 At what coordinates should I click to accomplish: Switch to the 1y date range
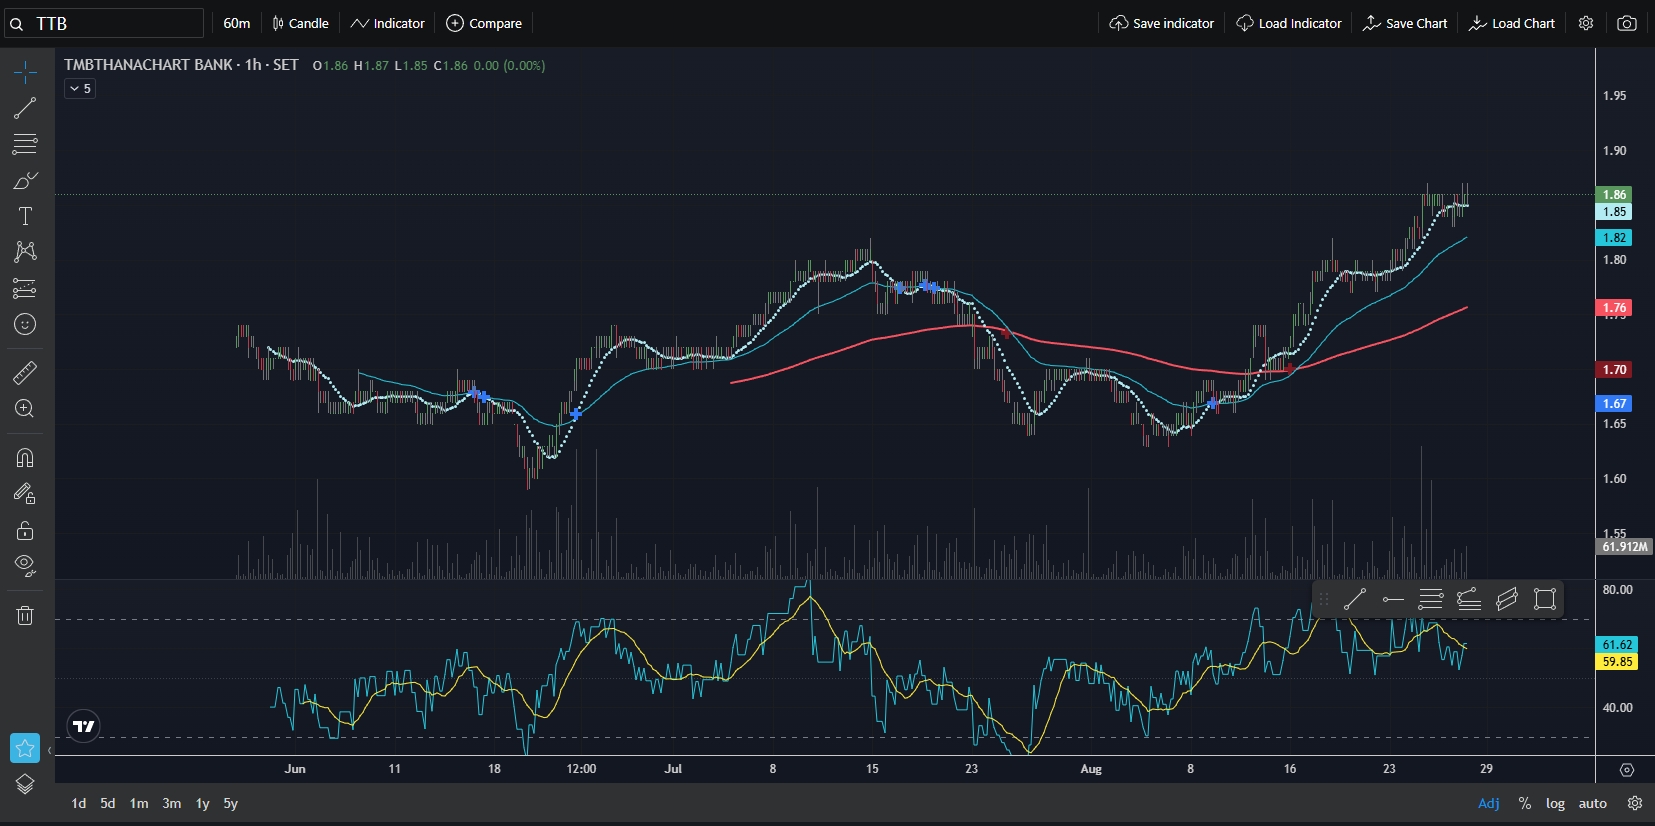[x=202, y=803]
